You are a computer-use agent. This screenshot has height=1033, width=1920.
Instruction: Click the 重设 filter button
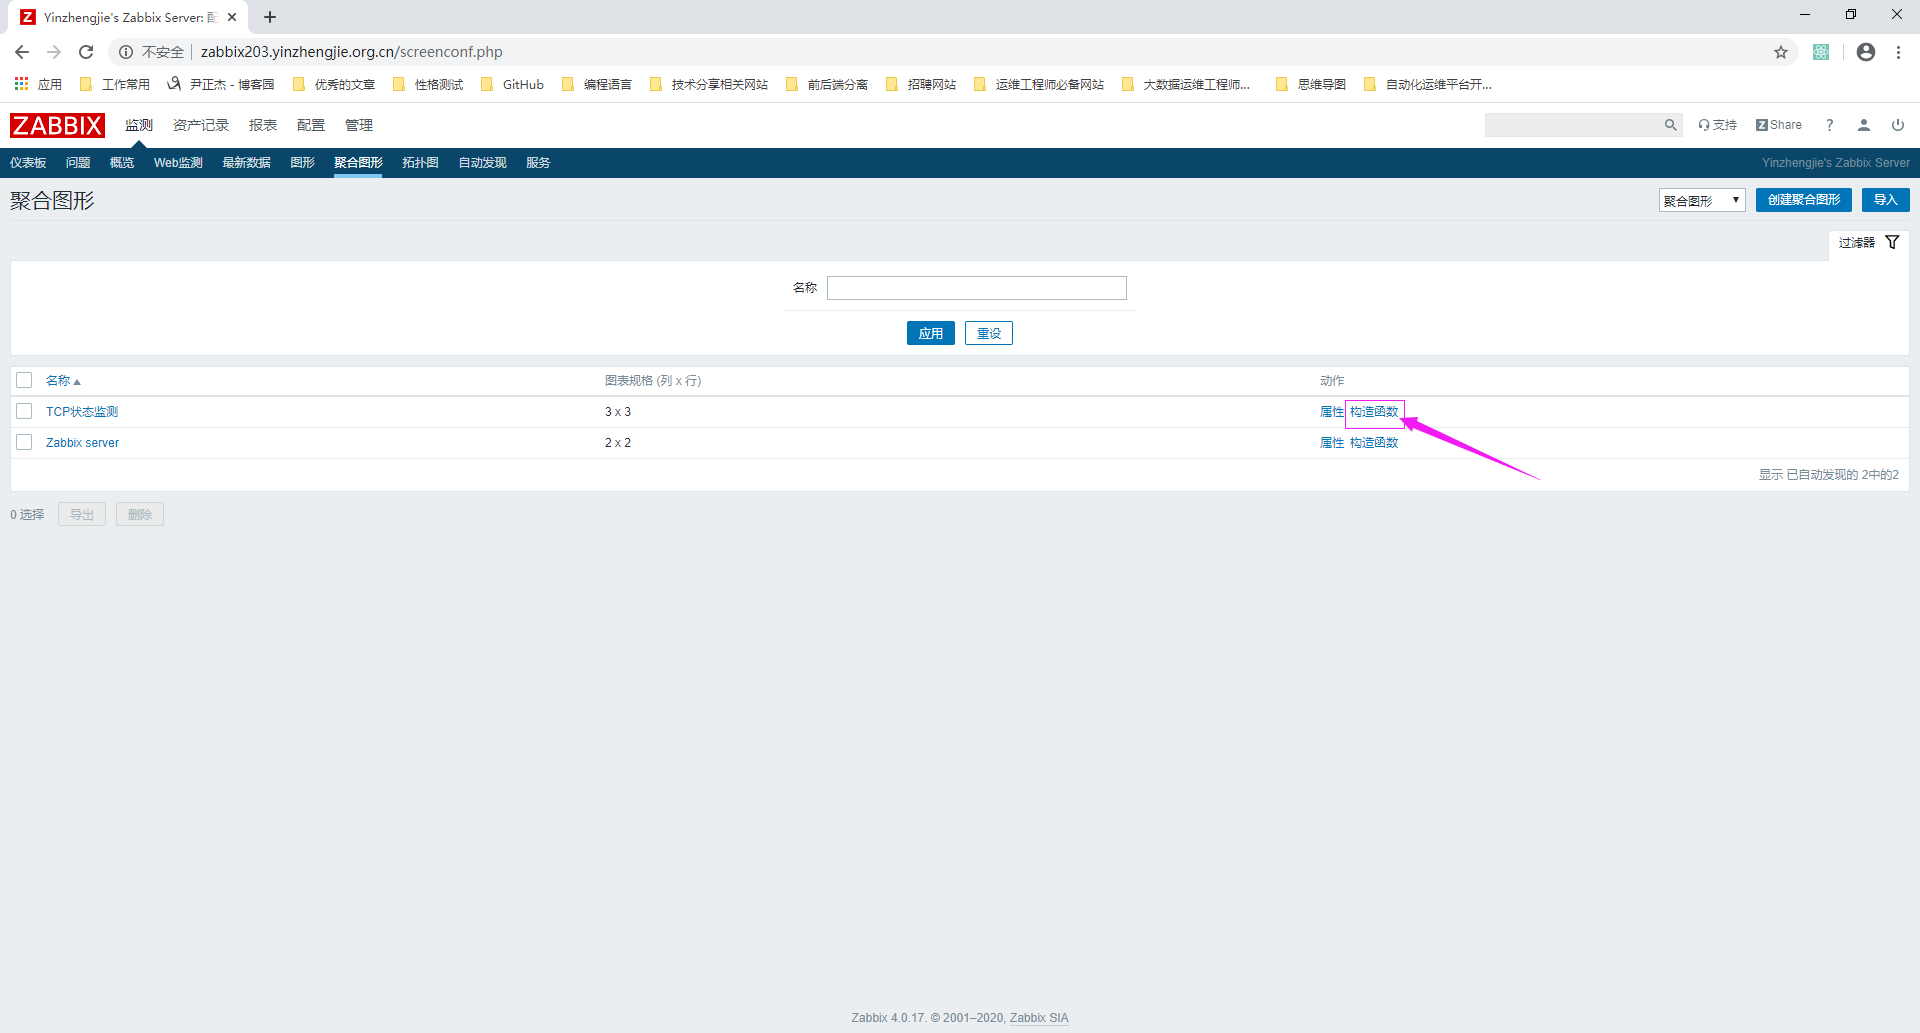[x=989, y=333]
